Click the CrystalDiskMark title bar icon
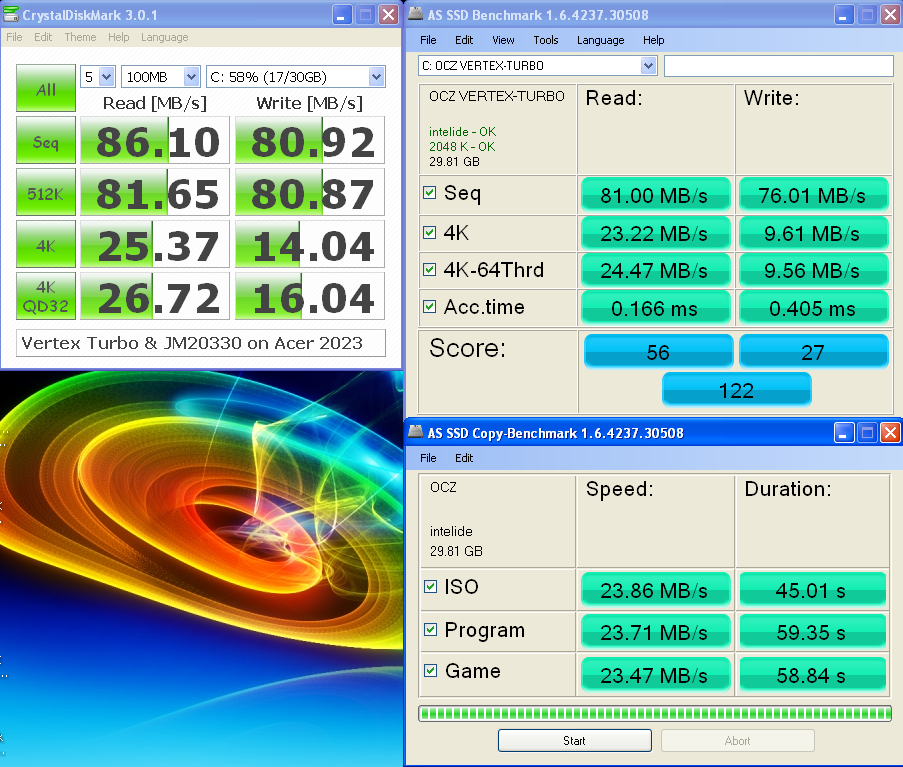Screen dimensions: 903x767 point(12,14)
